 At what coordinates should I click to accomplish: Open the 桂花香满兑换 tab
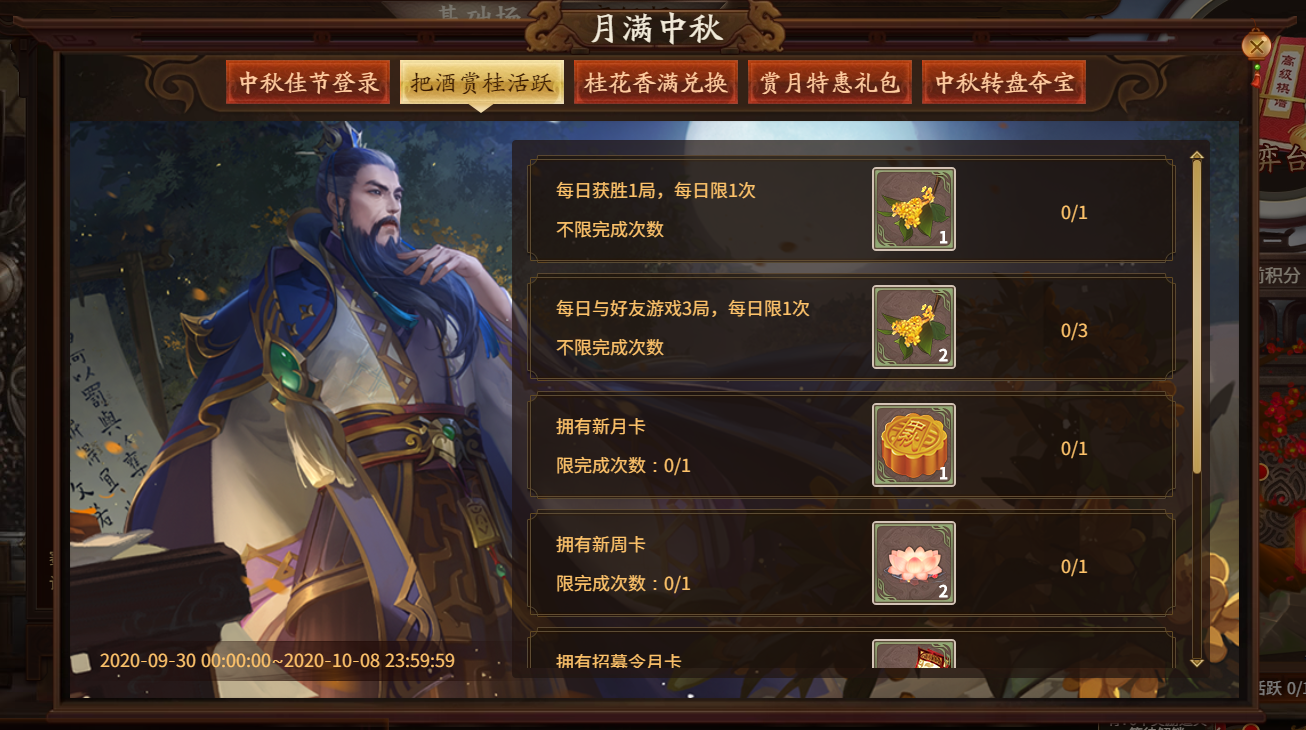(x=656, y=82)
